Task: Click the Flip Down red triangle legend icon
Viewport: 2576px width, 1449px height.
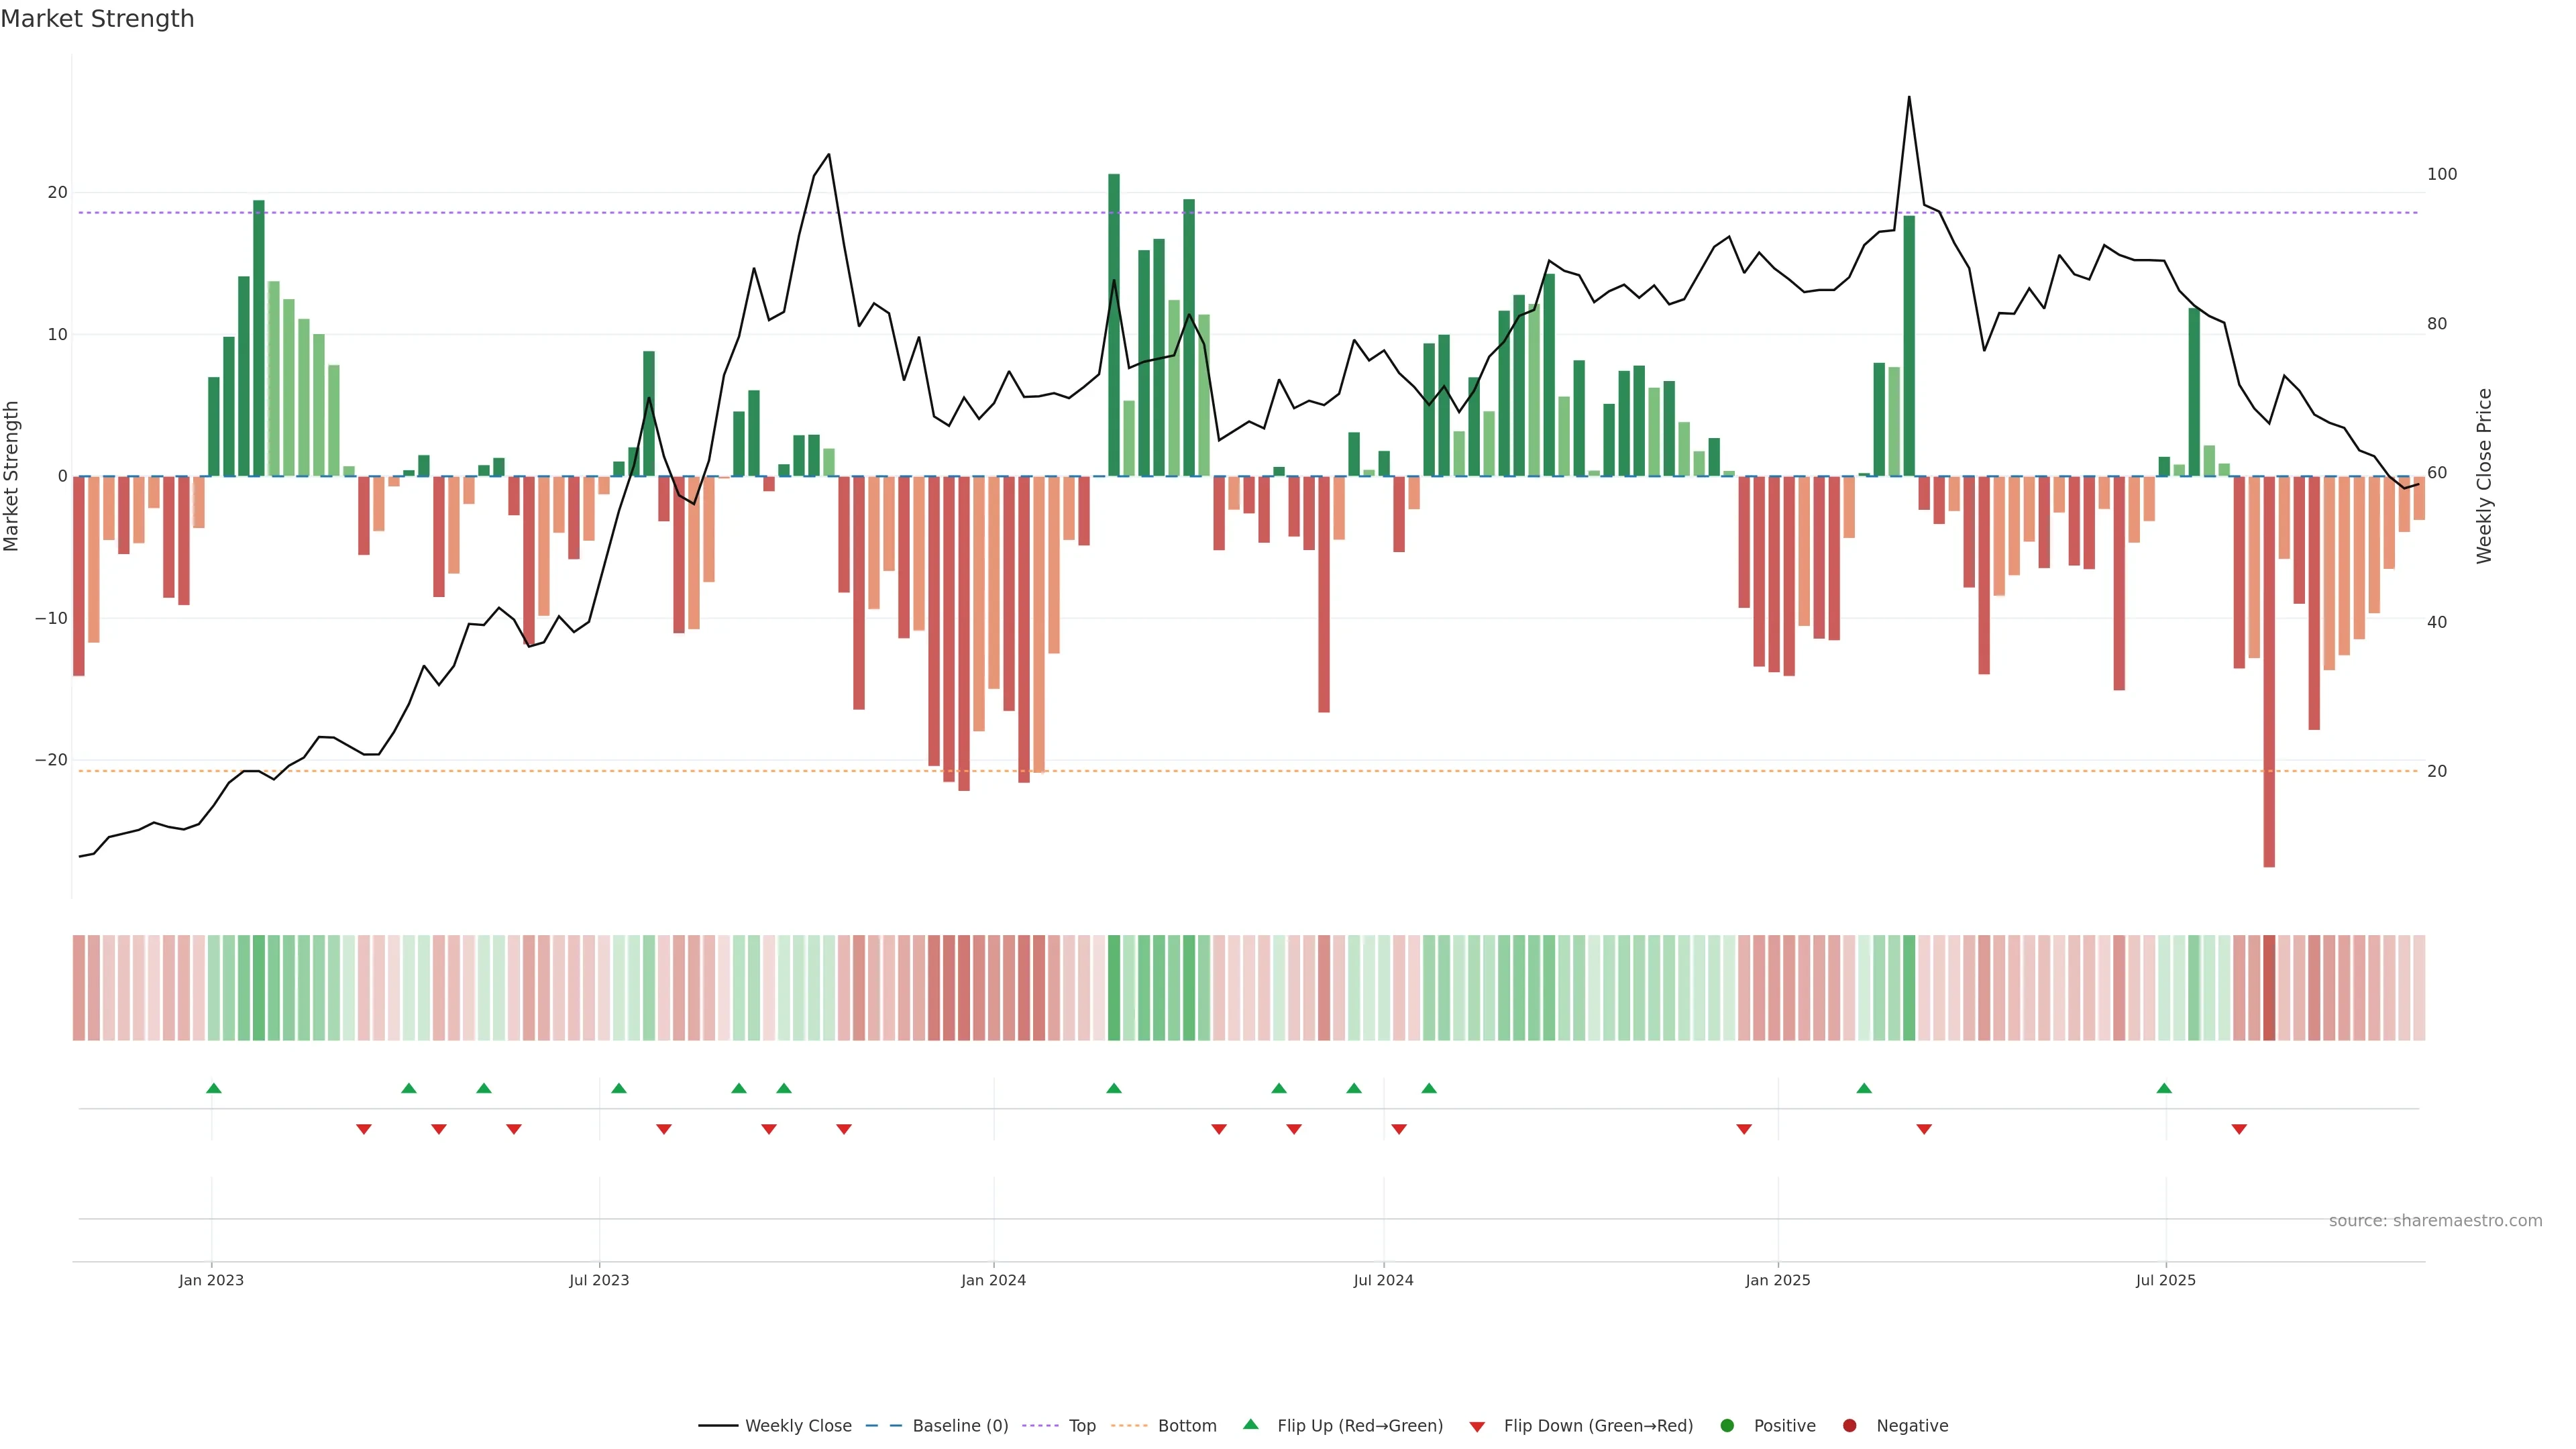Action: 1477,1427
